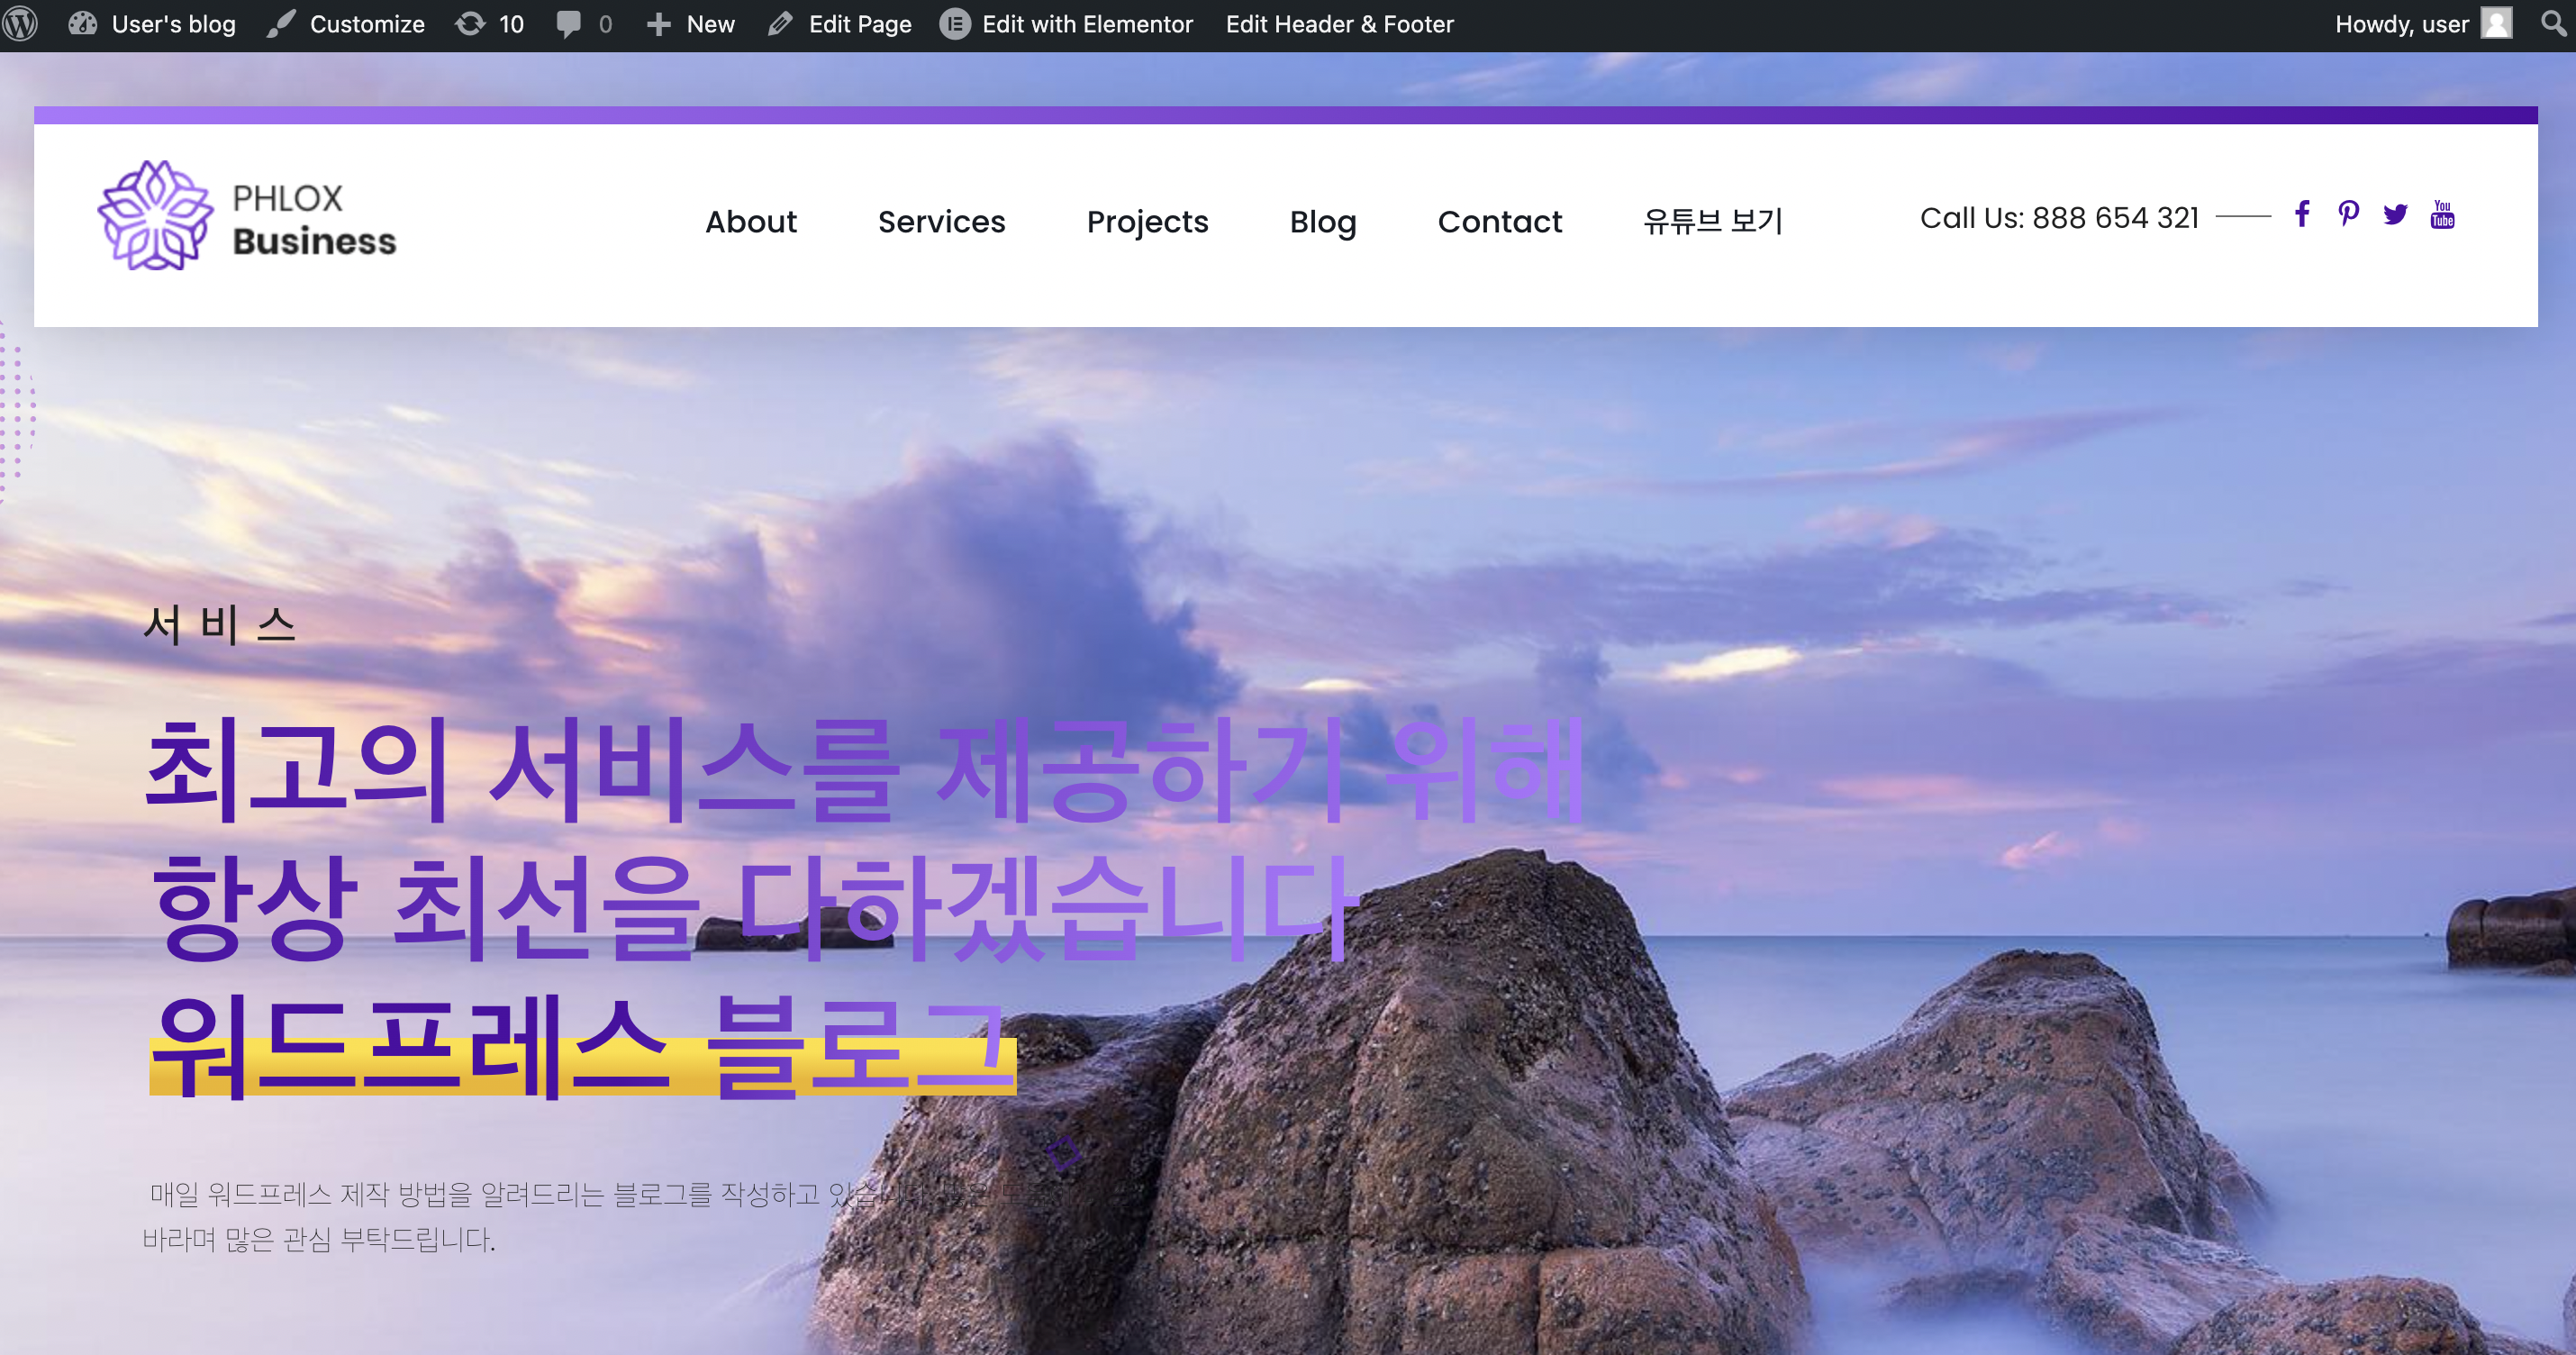Click Phlox Business flower logo
Screen dimensions: 2576x1355
point(155,216)
